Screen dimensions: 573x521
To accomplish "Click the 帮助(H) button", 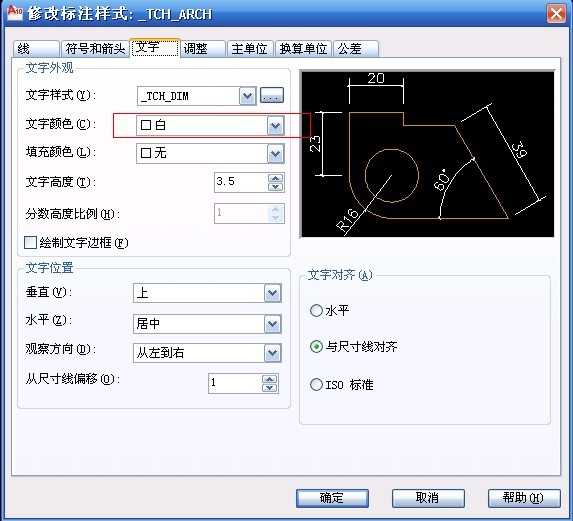I will (x=524, y=498).
